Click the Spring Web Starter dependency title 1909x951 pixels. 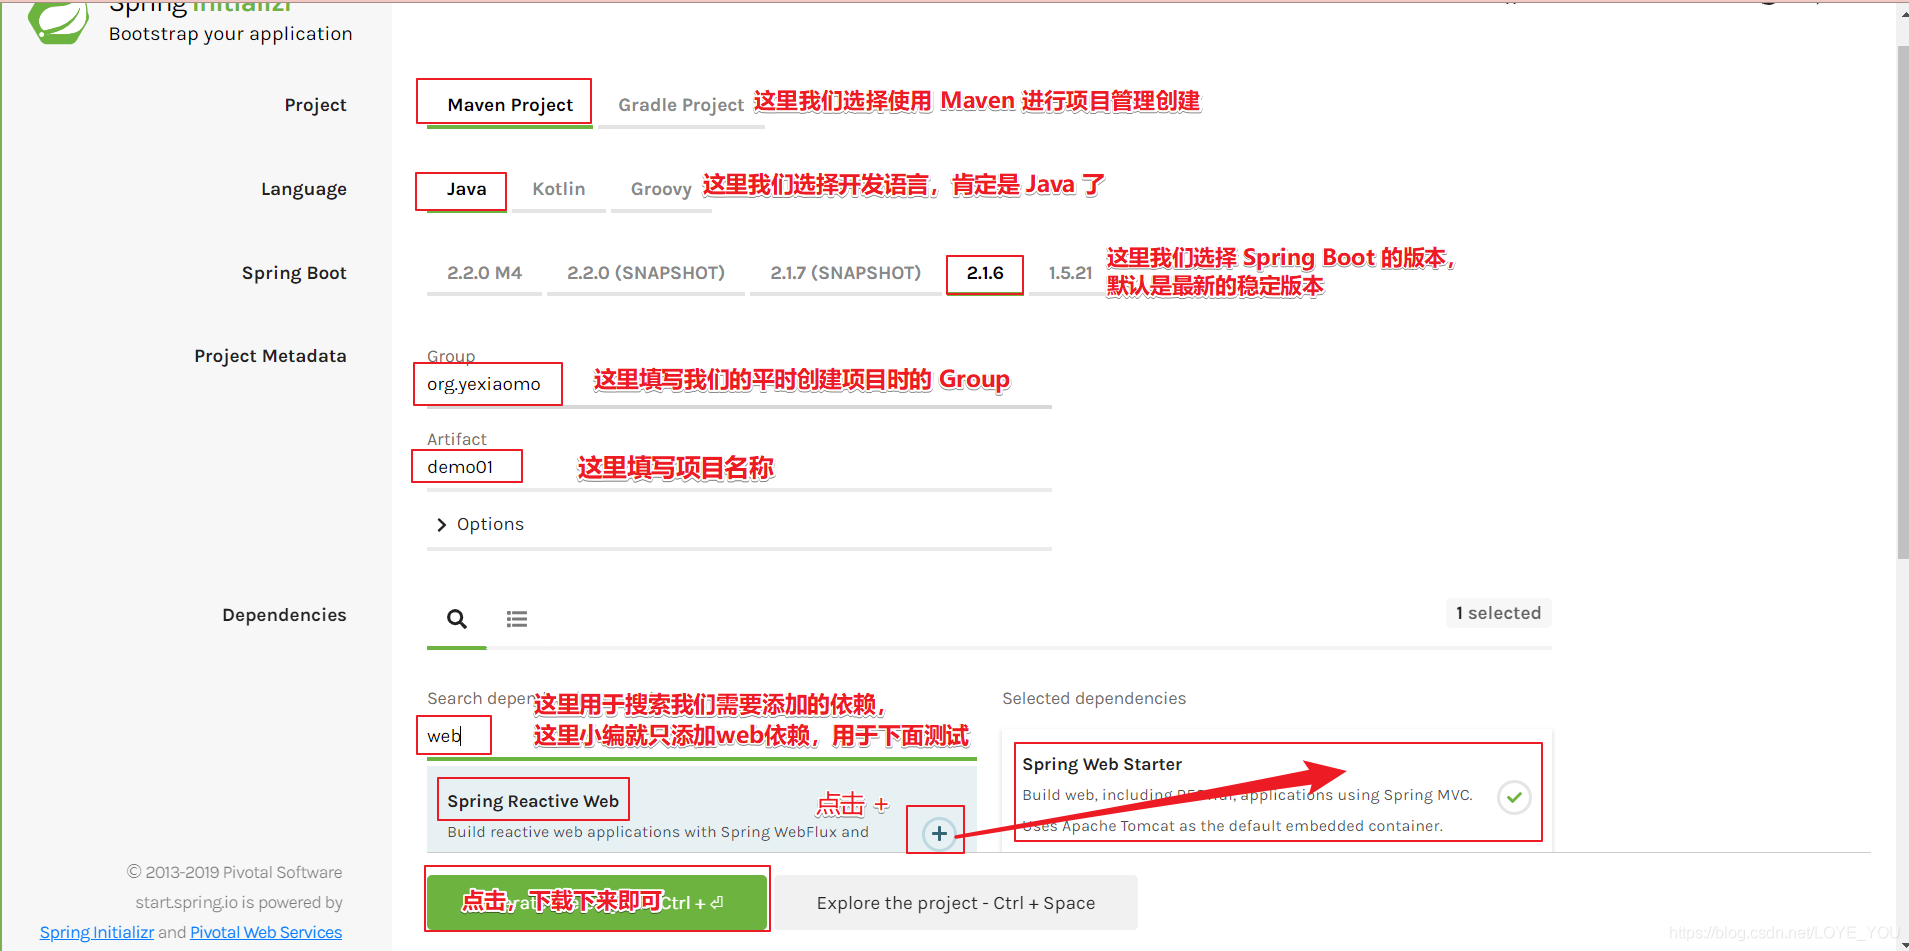click(x=1102, y=764)
